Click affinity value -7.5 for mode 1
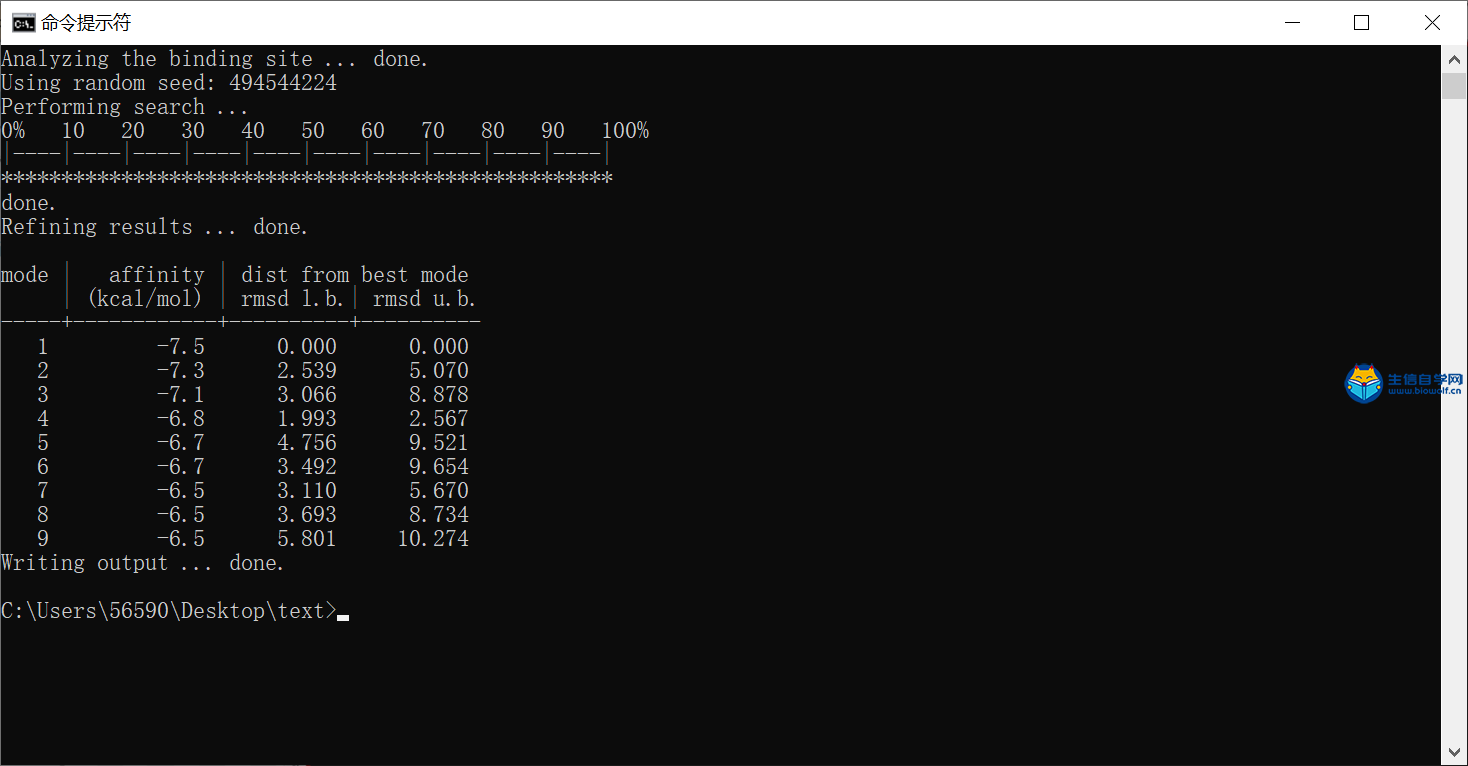The height and width of the screenshot is (766, 1468). tap(181, 347)
